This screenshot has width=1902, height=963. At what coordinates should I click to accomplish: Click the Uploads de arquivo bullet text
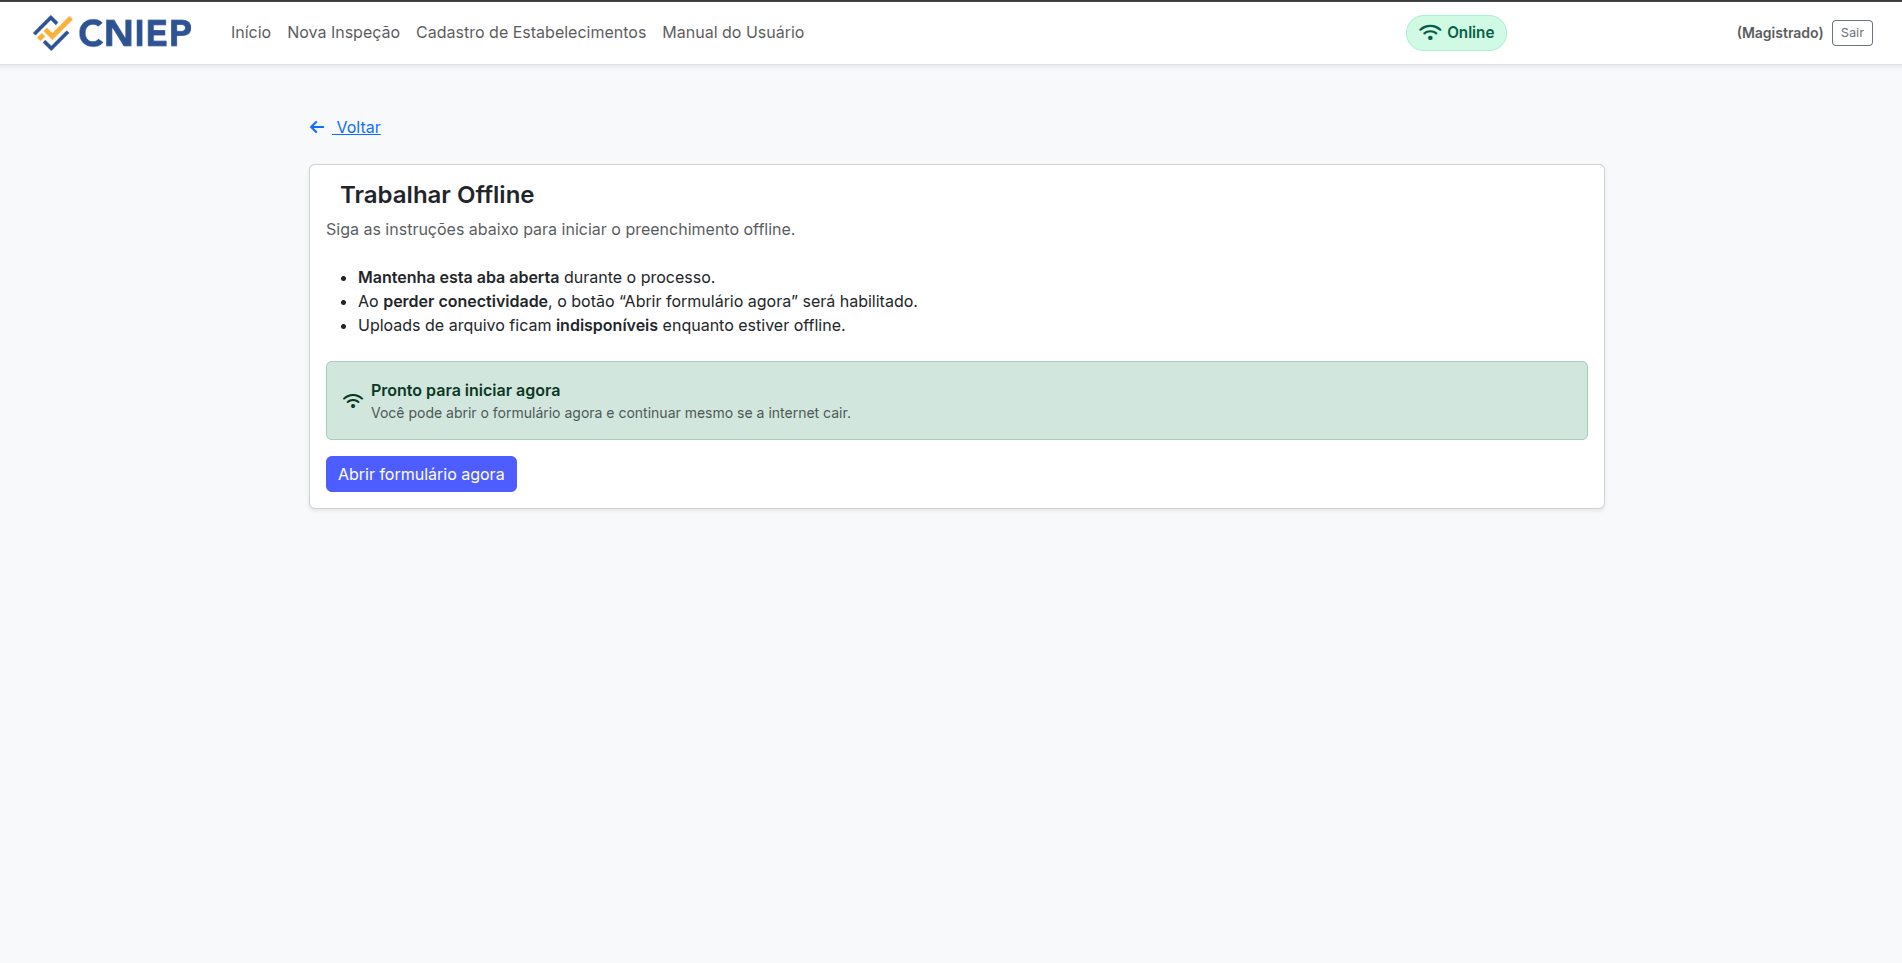point(601,326)
